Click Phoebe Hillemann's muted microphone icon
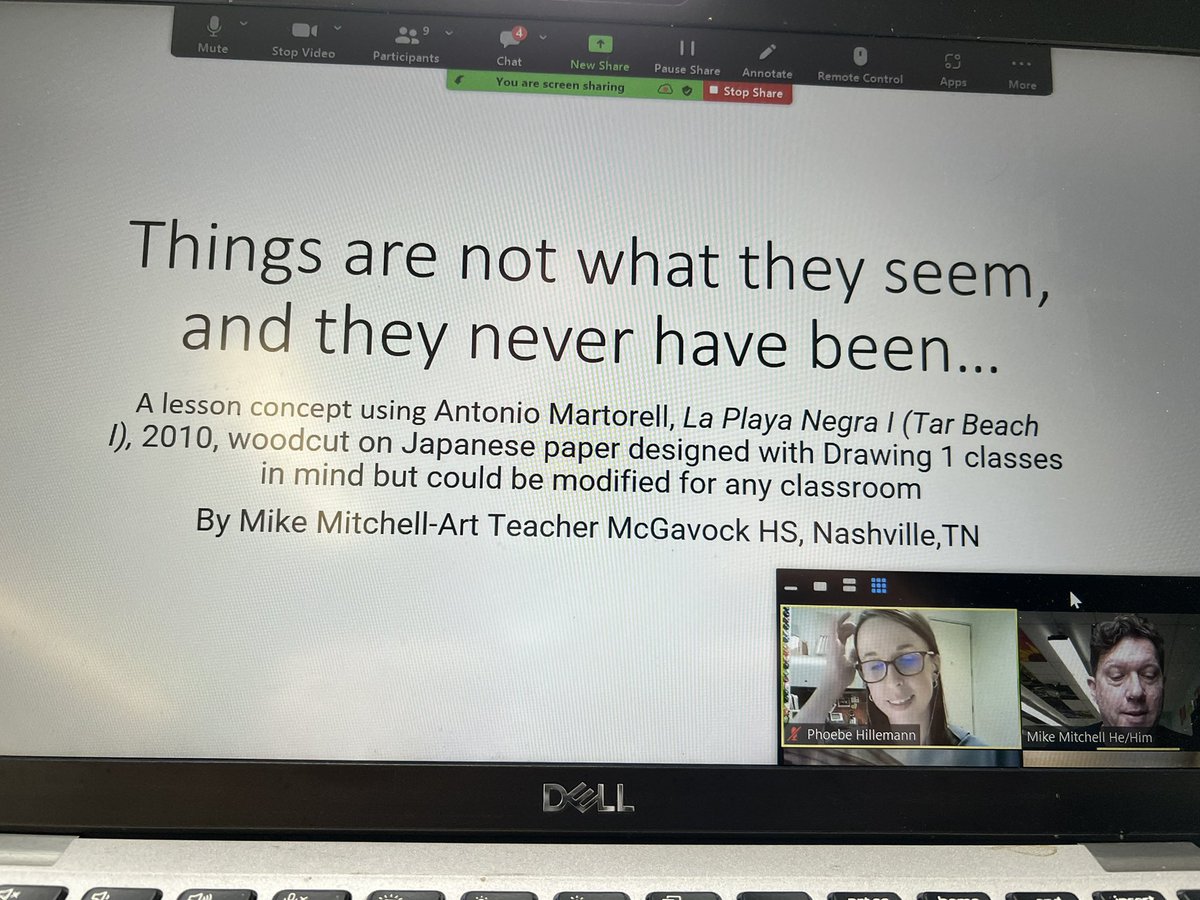The height and width of the screenshot is (900, 1200). point(795,734)
